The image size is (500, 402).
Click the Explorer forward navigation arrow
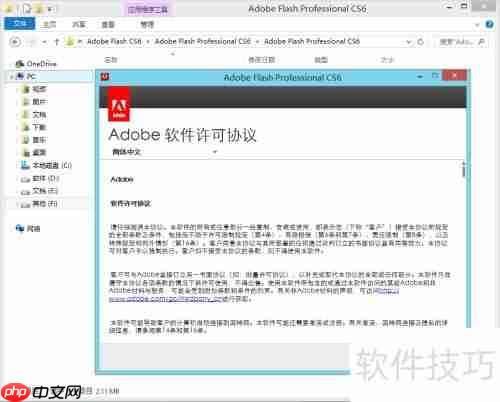click(31, 42)
